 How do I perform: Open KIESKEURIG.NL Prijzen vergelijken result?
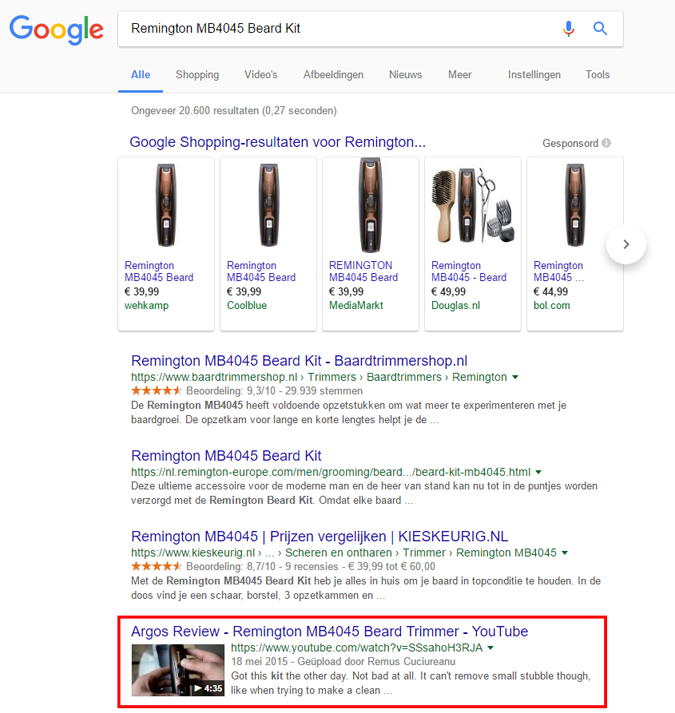[319, 537]
